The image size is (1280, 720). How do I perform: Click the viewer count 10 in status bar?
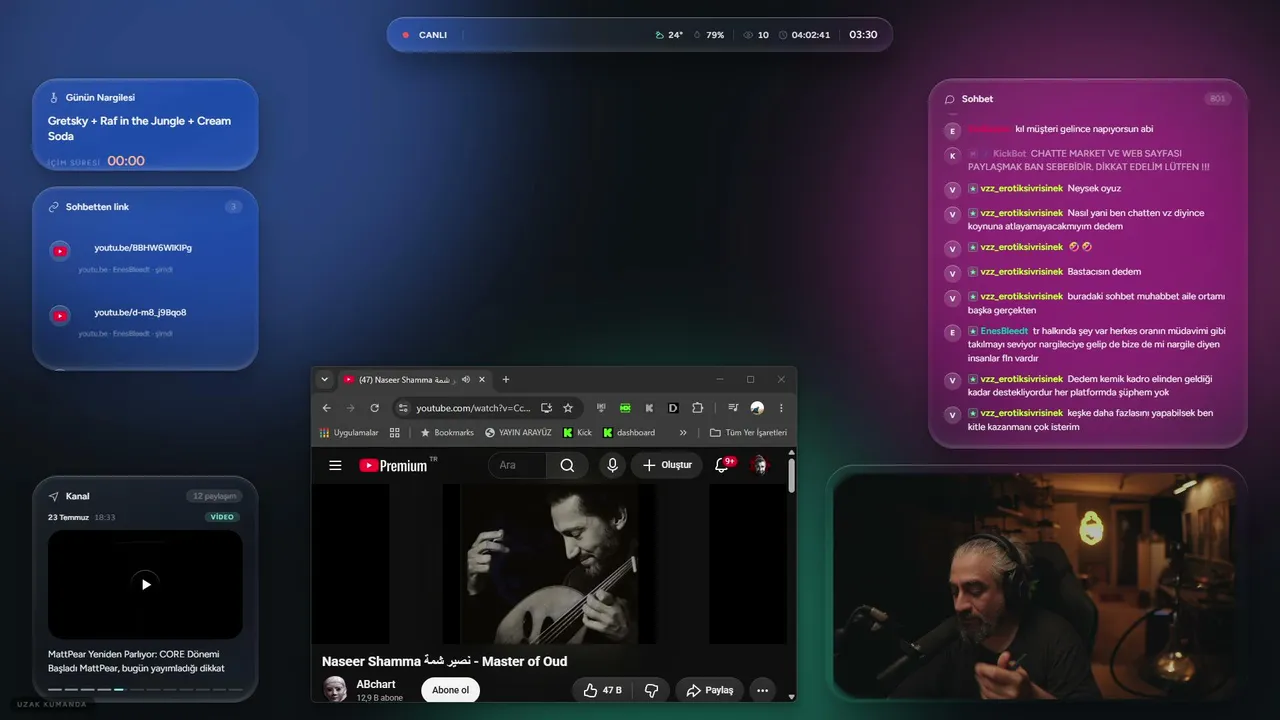click(757, 35)
